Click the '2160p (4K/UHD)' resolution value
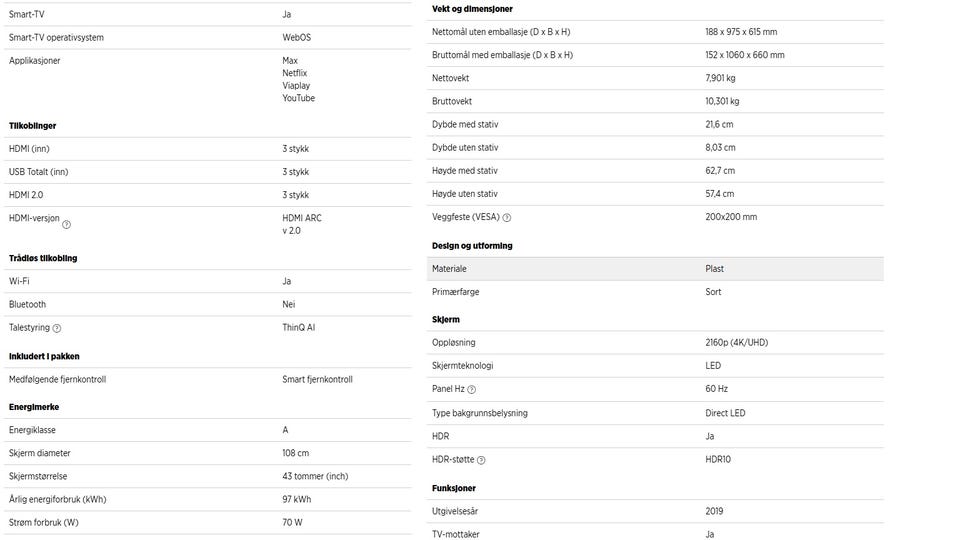Image resolution: width=960 pixels, height=540 pixels. tap(736, 343)
